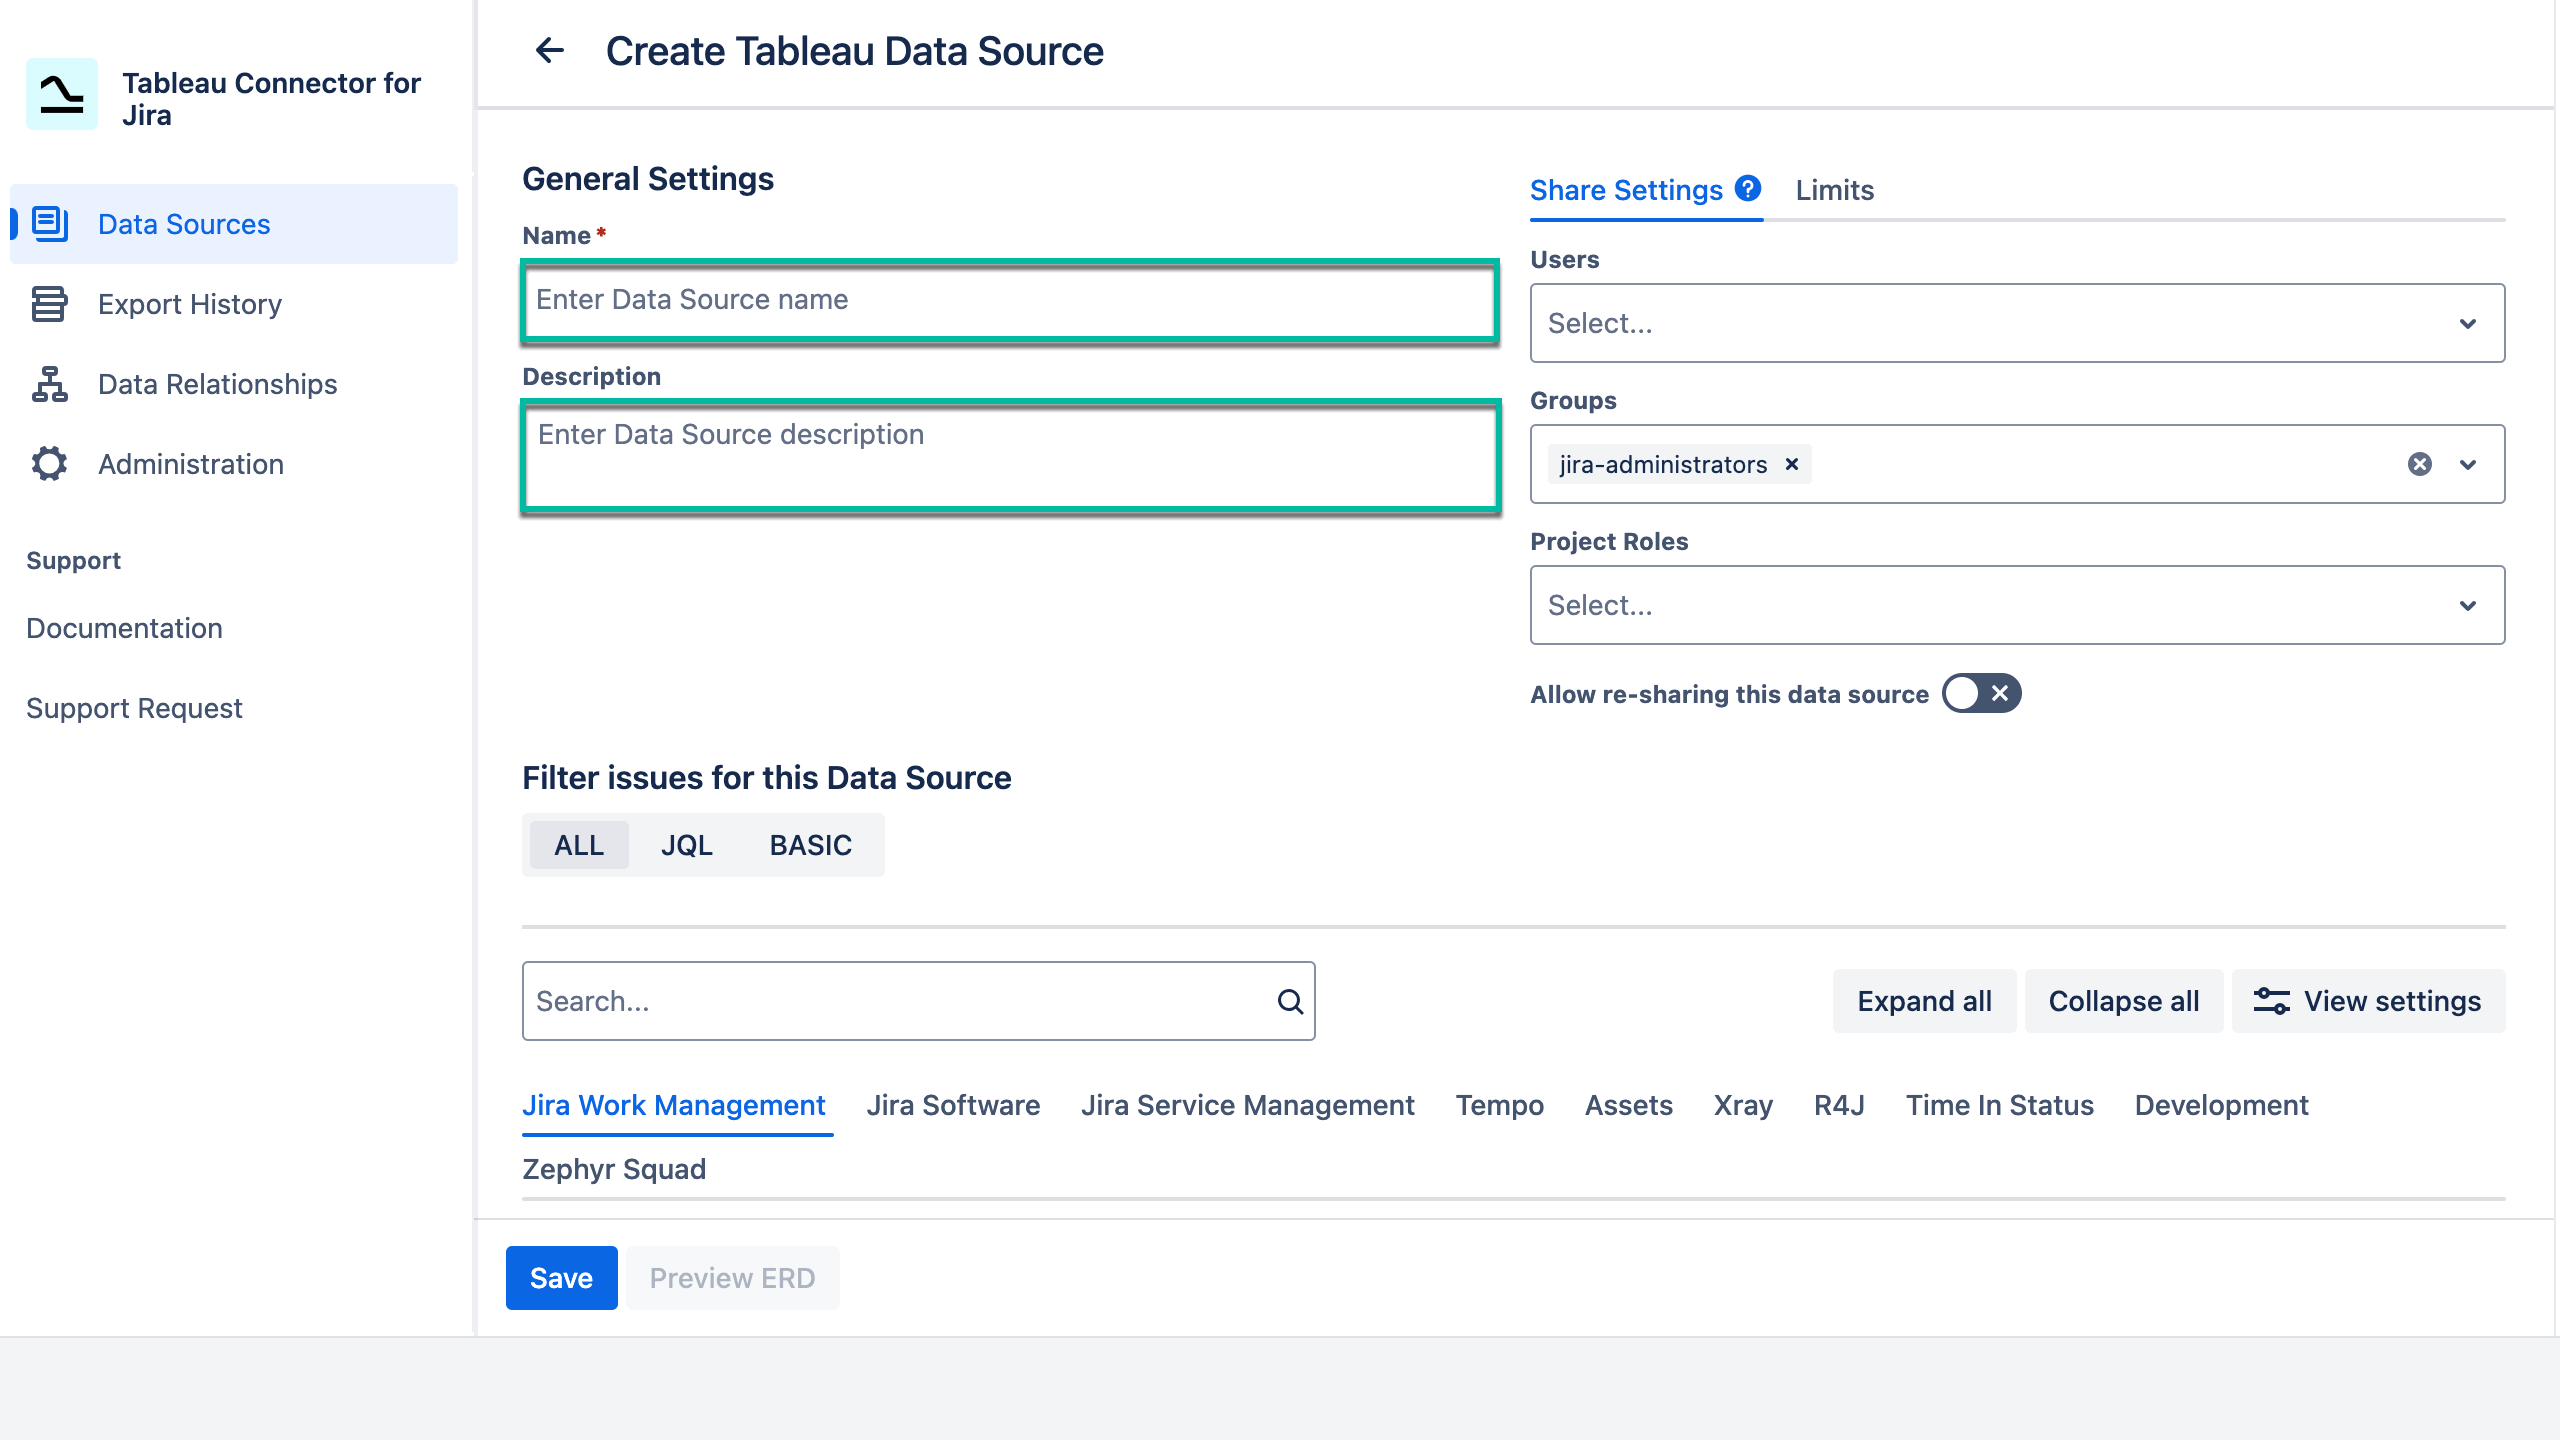
Task: Select the BASIC filter mode
Action: pos(810,845)
